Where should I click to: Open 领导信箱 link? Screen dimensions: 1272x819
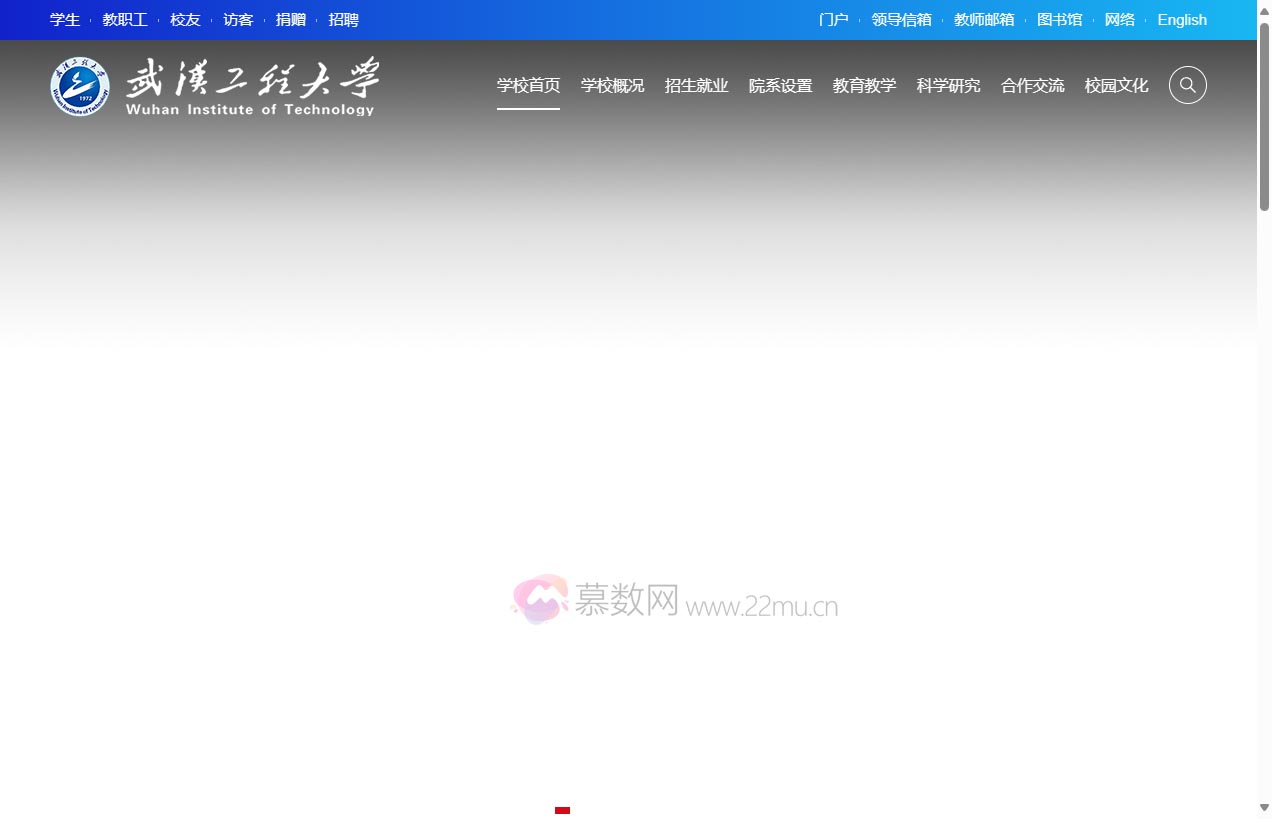coord(901,20)
